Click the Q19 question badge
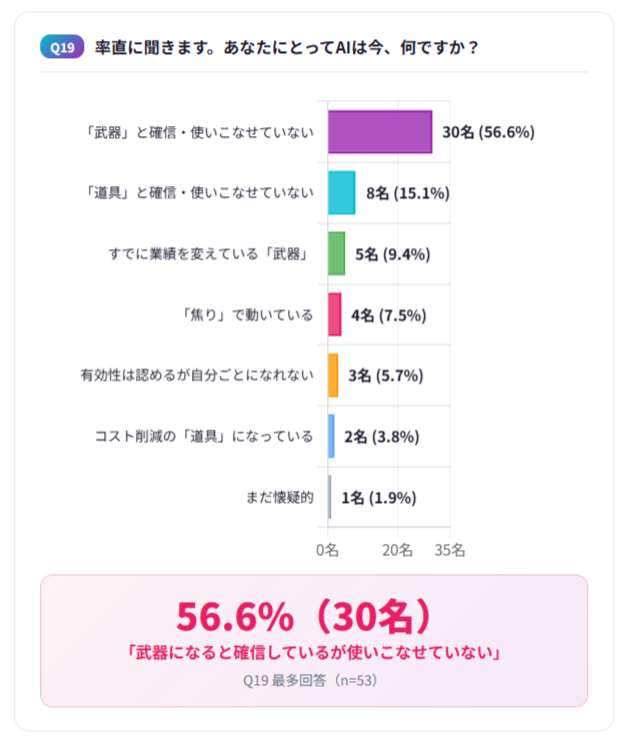Viewport: 631px width, 742px height. (x=62, y=47)
